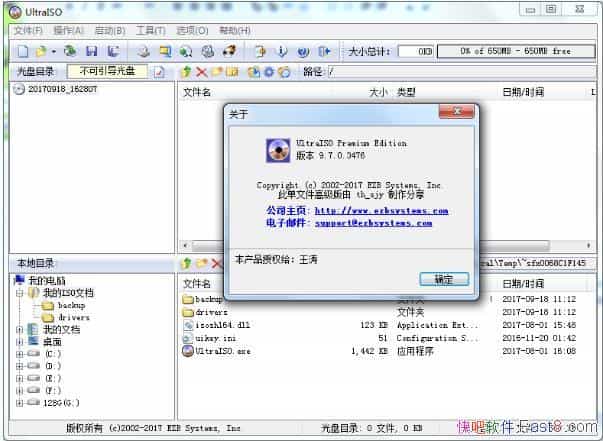Image resolution: width=603 pixels, height=441 pixels.
Task: Click the Burn CD/DVD image flame icon
Action: [230, 51]
